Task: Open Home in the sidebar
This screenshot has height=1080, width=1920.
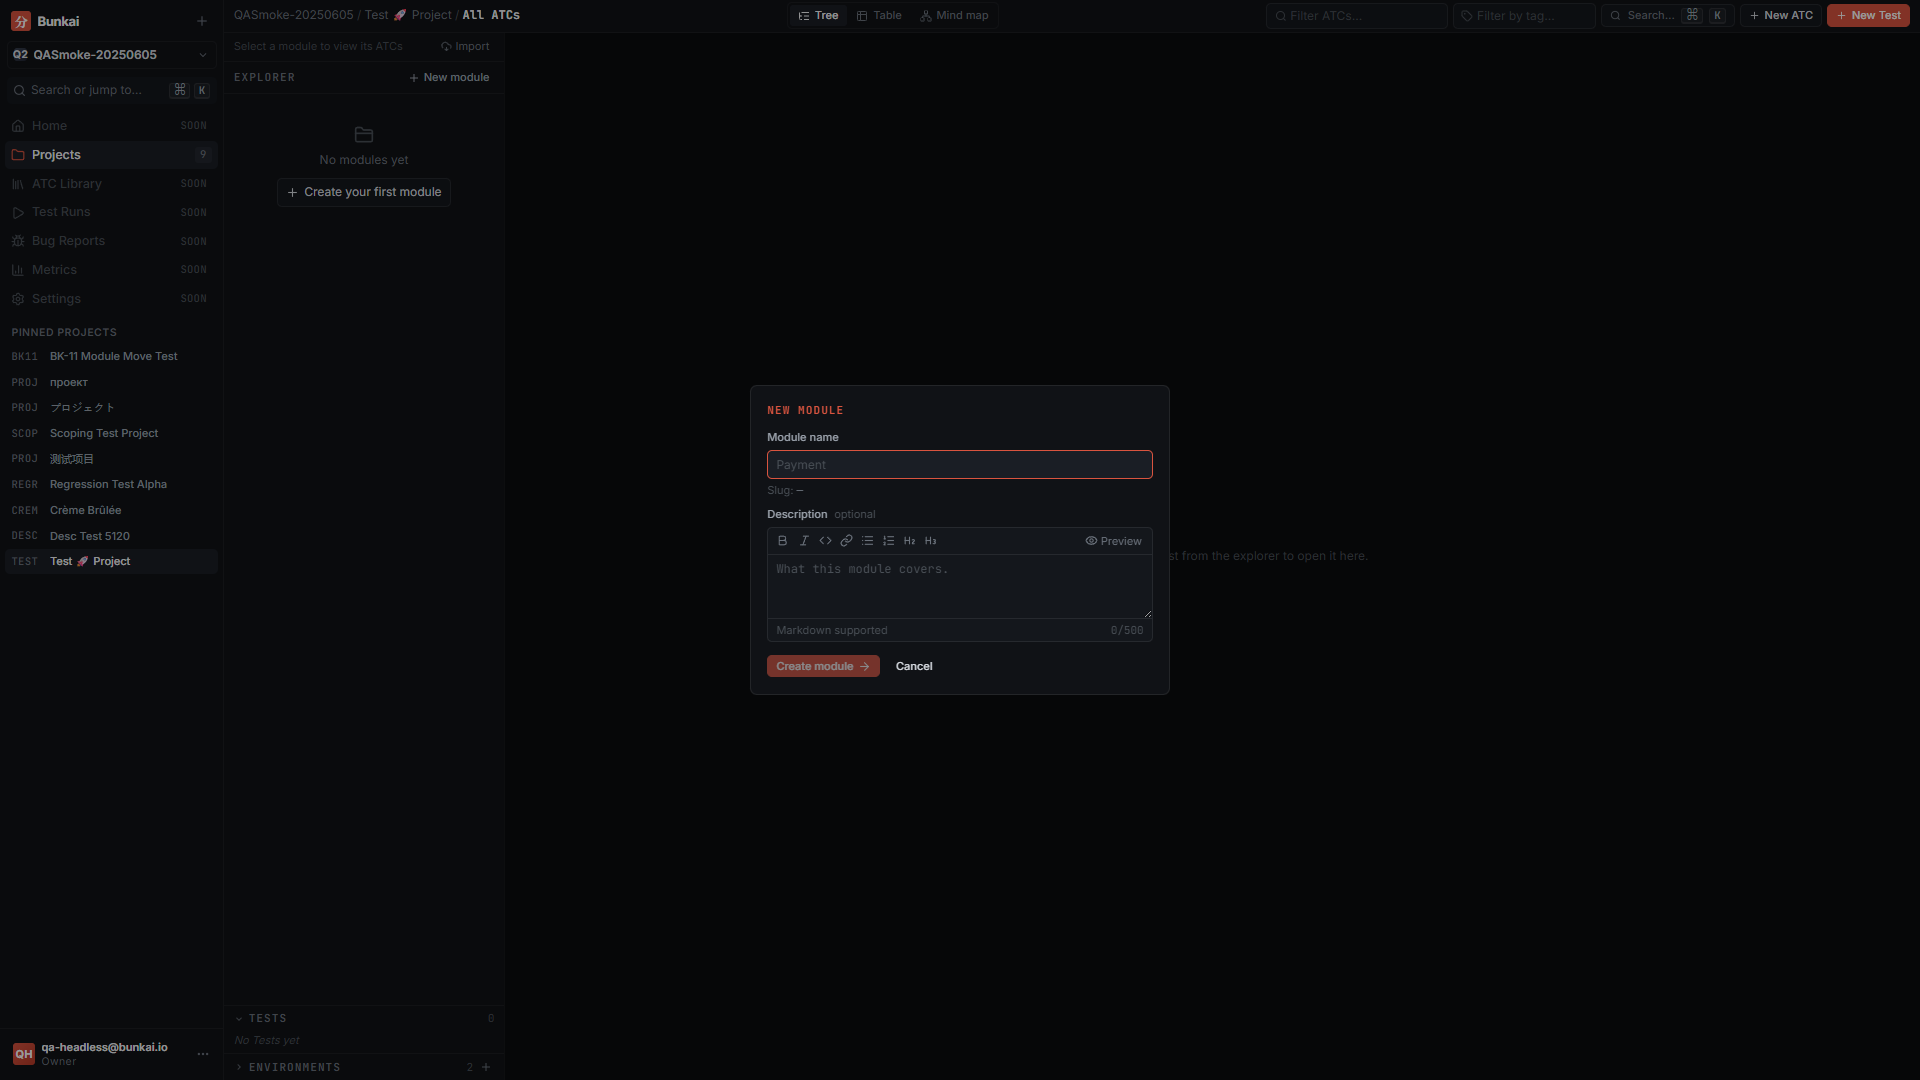Action: click(110, 126)
